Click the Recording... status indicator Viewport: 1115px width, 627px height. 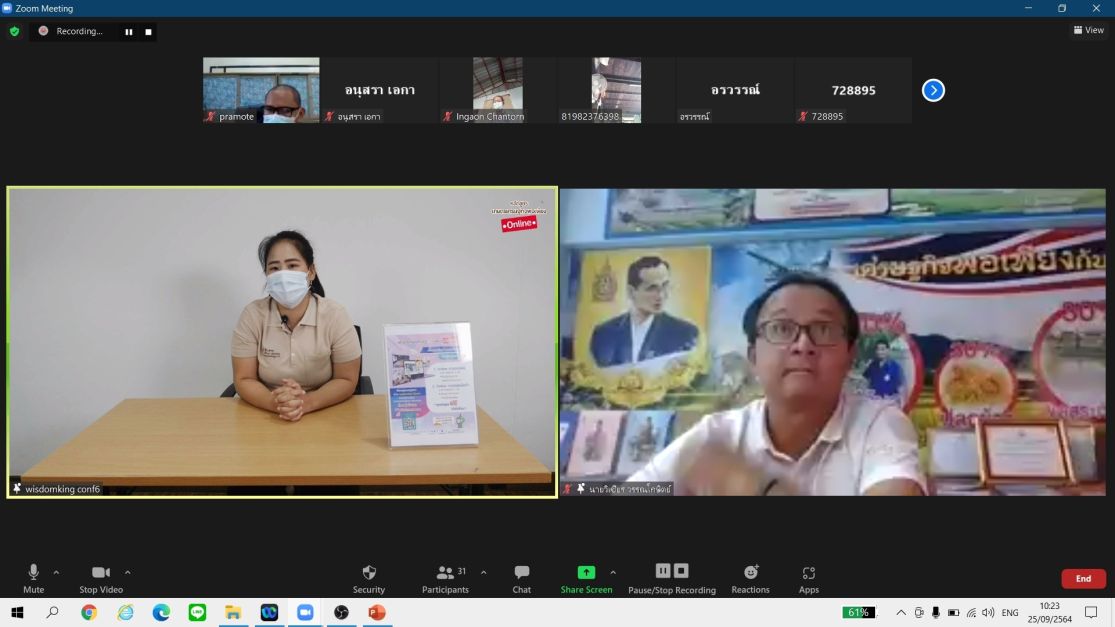pos(71,31)
